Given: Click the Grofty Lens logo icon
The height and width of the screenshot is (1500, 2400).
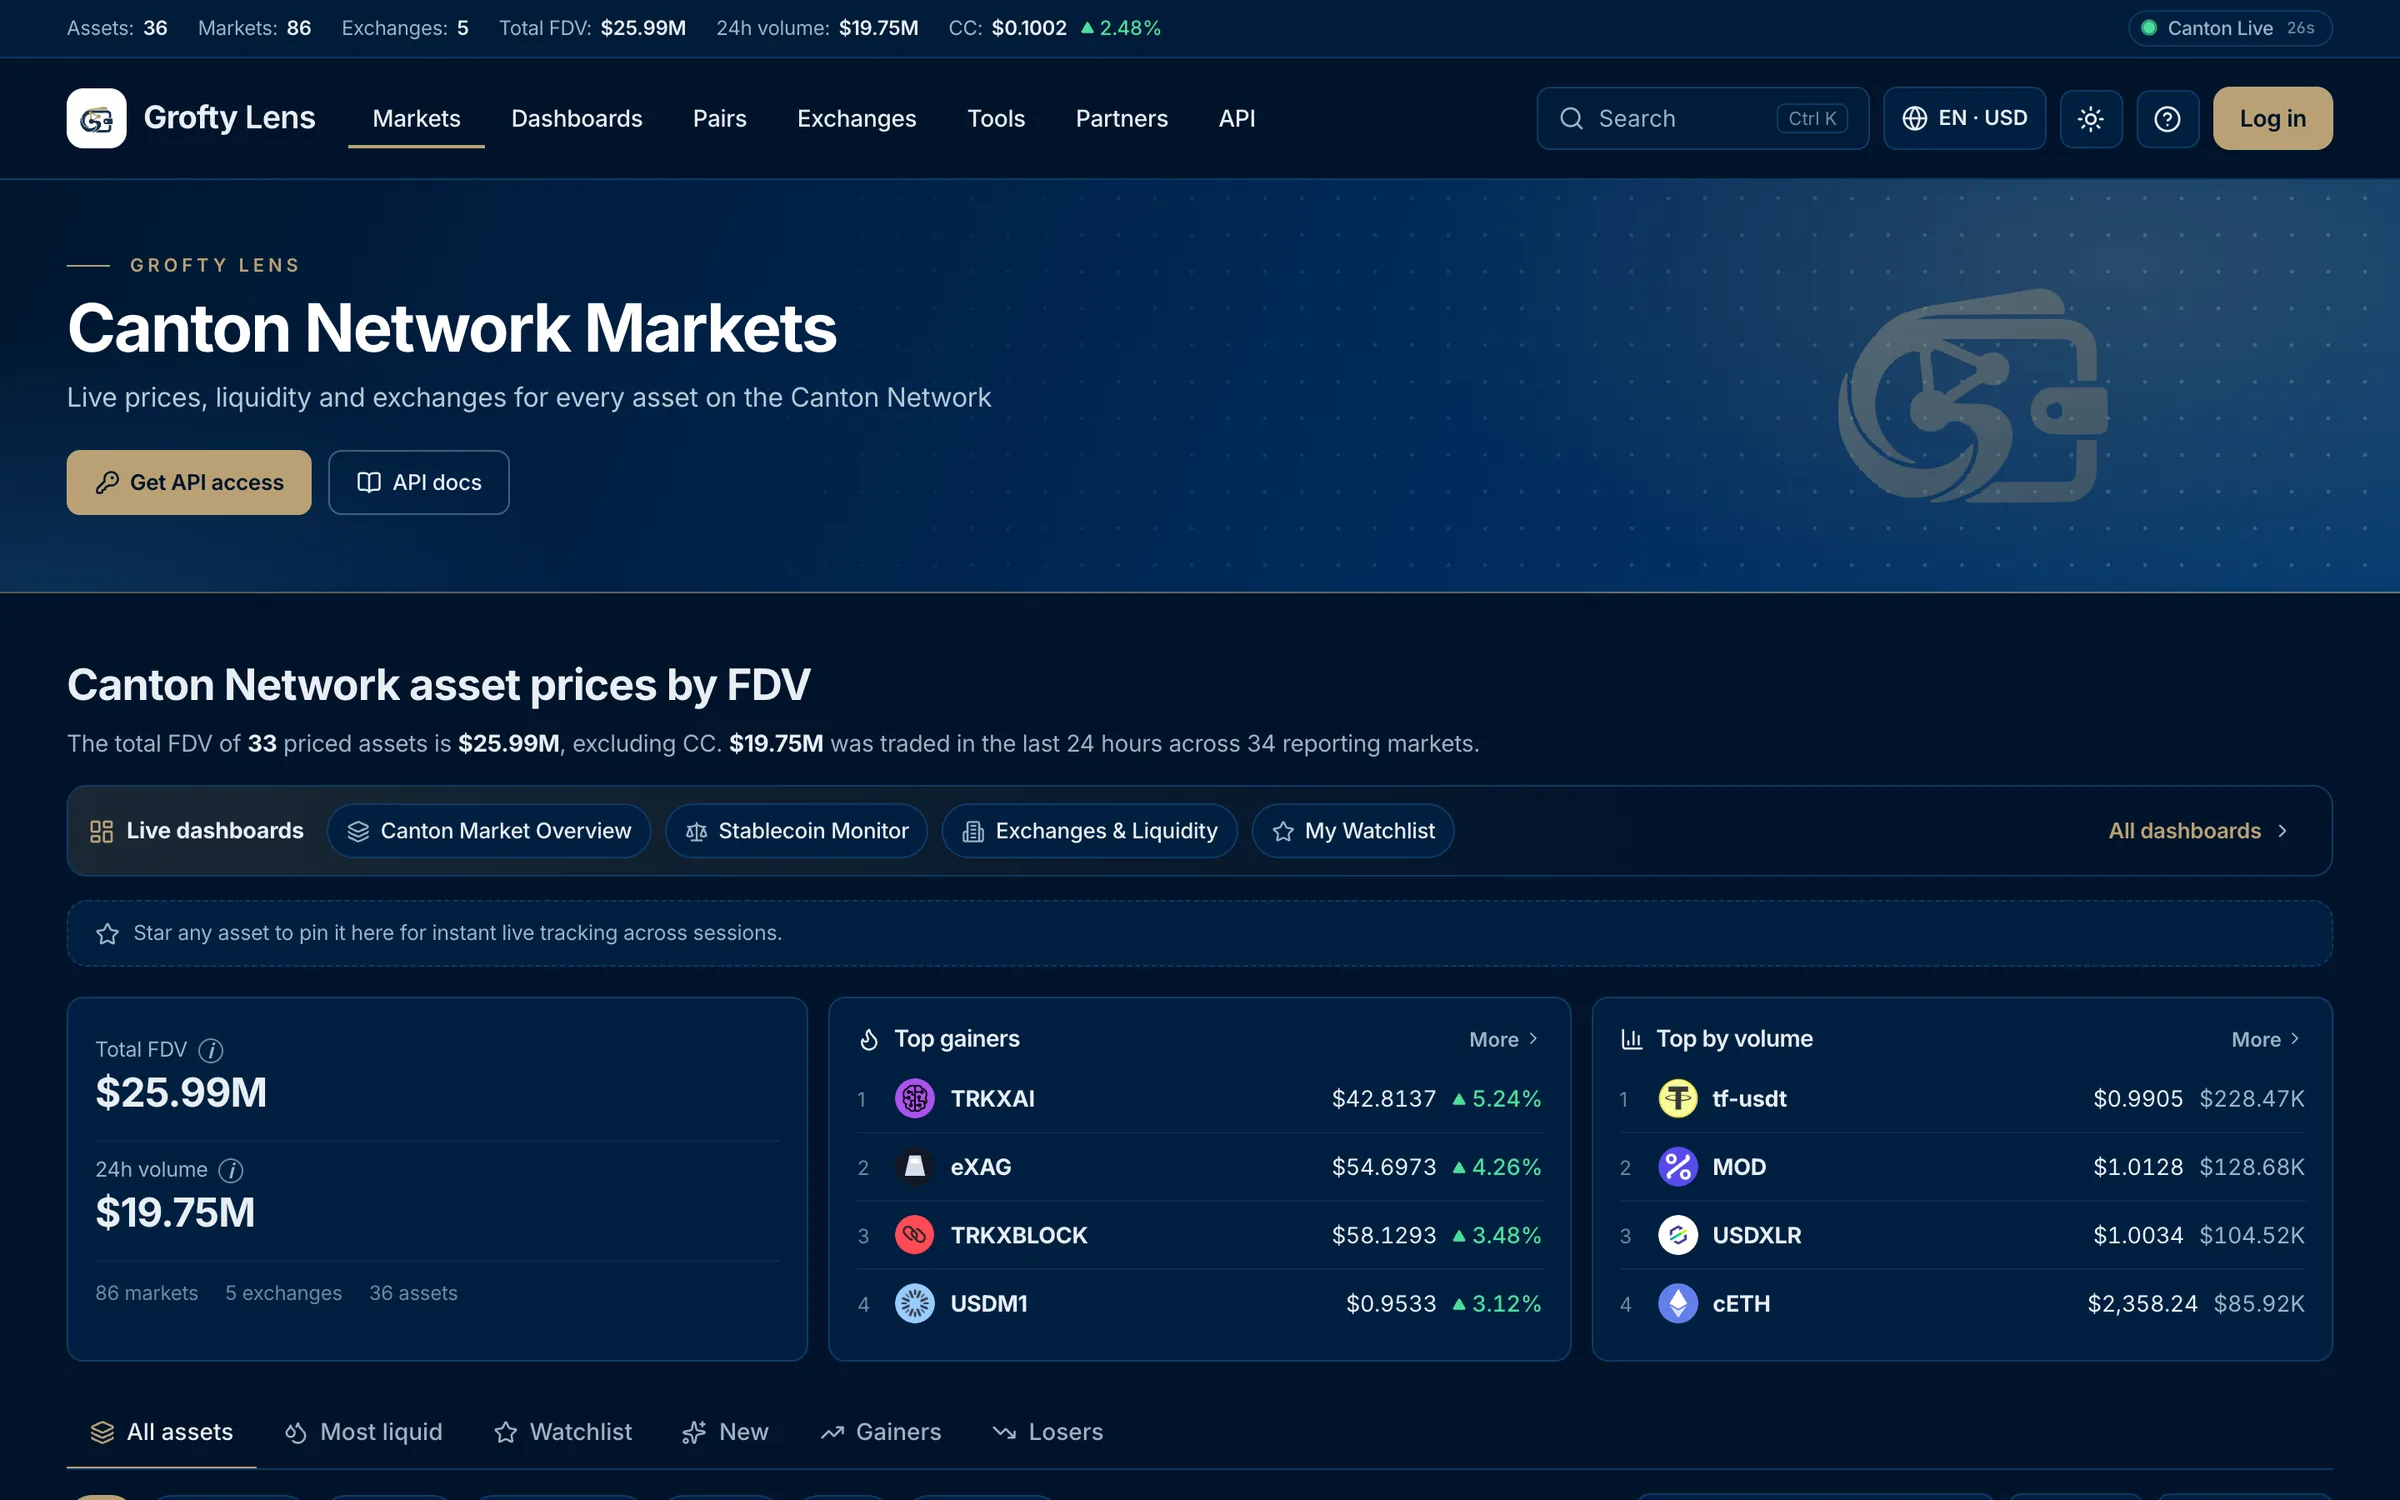Looking at the screenshot, I should (96, 118).
